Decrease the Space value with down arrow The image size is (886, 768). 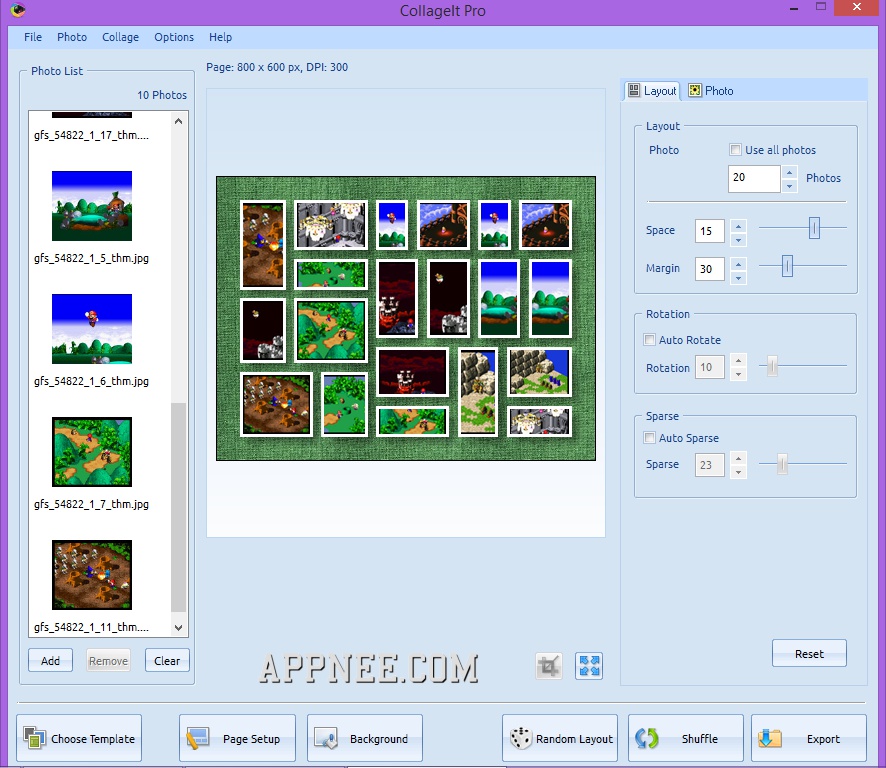738,239
